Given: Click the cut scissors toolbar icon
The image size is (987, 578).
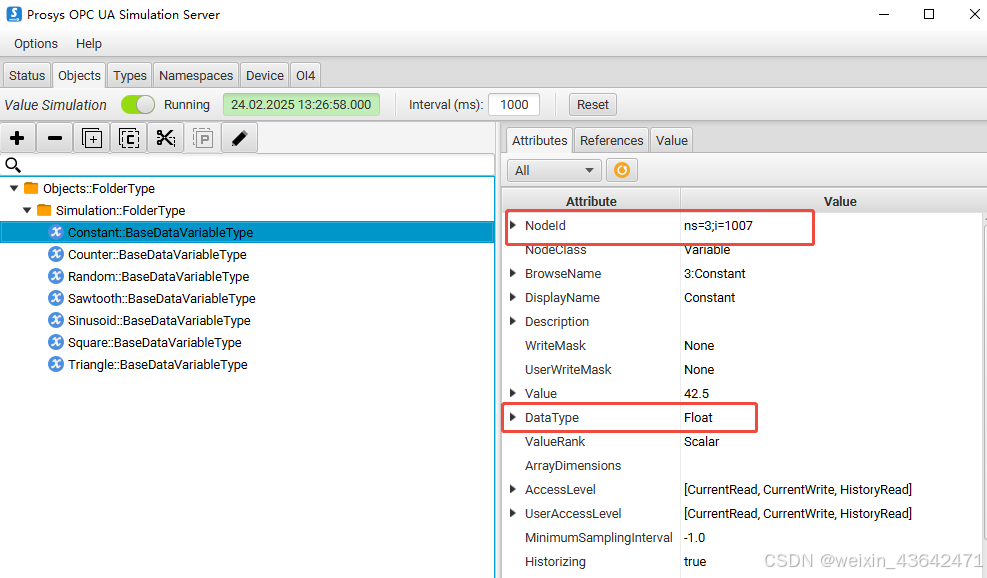Looking at the screenshot, I should tap(166, 138).
